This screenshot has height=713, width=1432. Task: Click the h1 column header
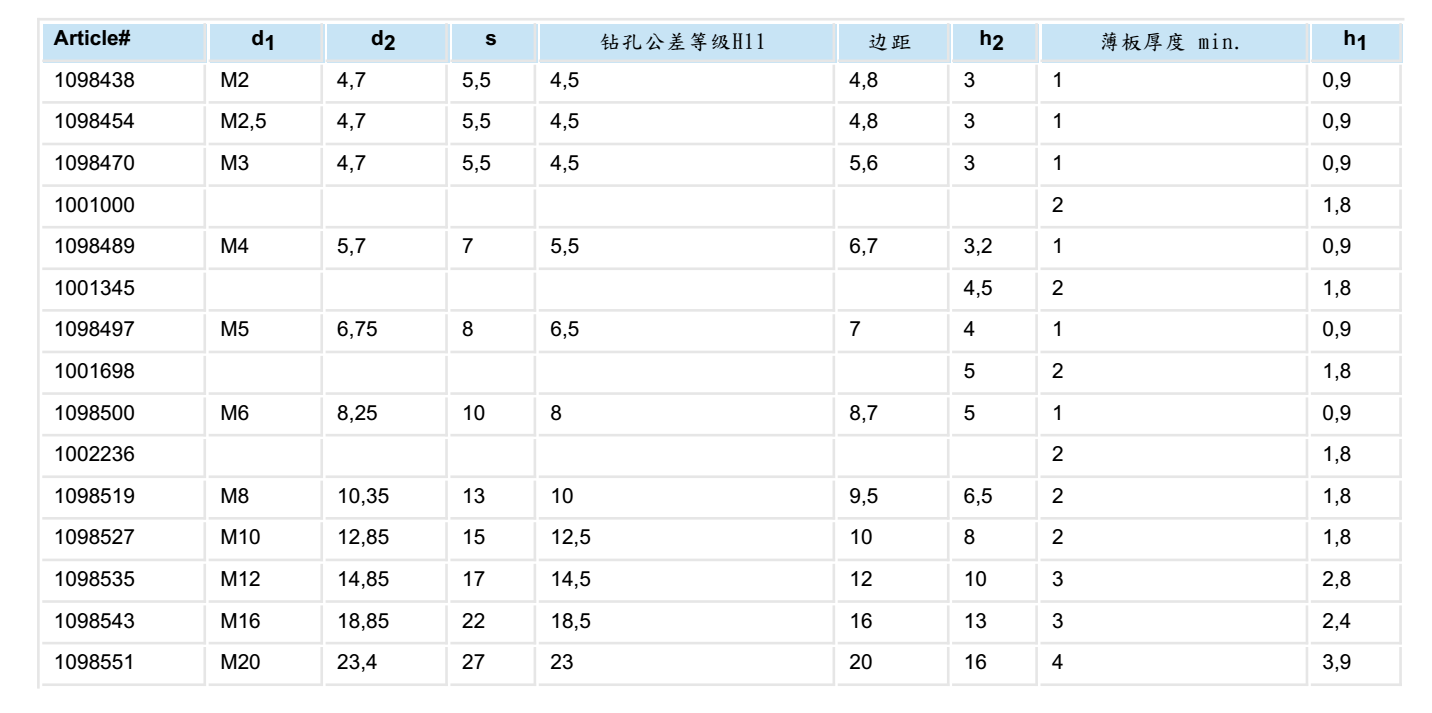pyautogui.click(x=1355, y=41)
